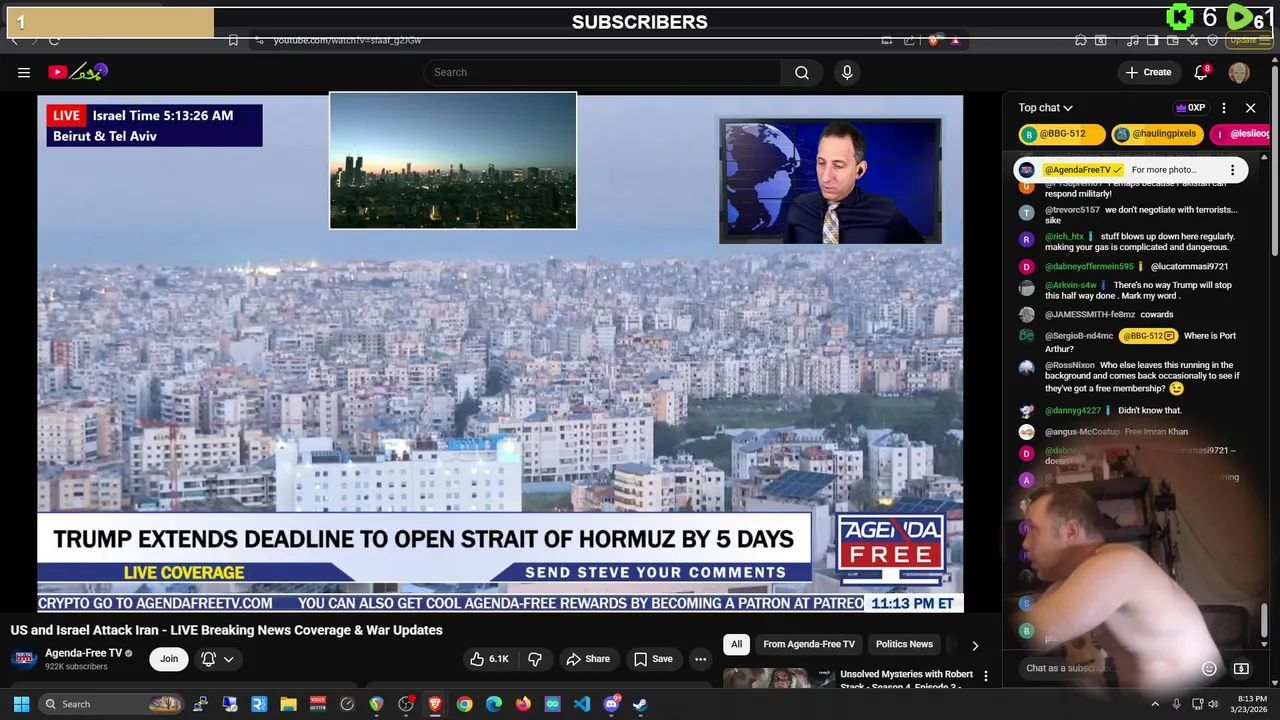Click into the YouTube search field
The width and height of the screenshot is (1280, 720).
[x=602, y=72]
